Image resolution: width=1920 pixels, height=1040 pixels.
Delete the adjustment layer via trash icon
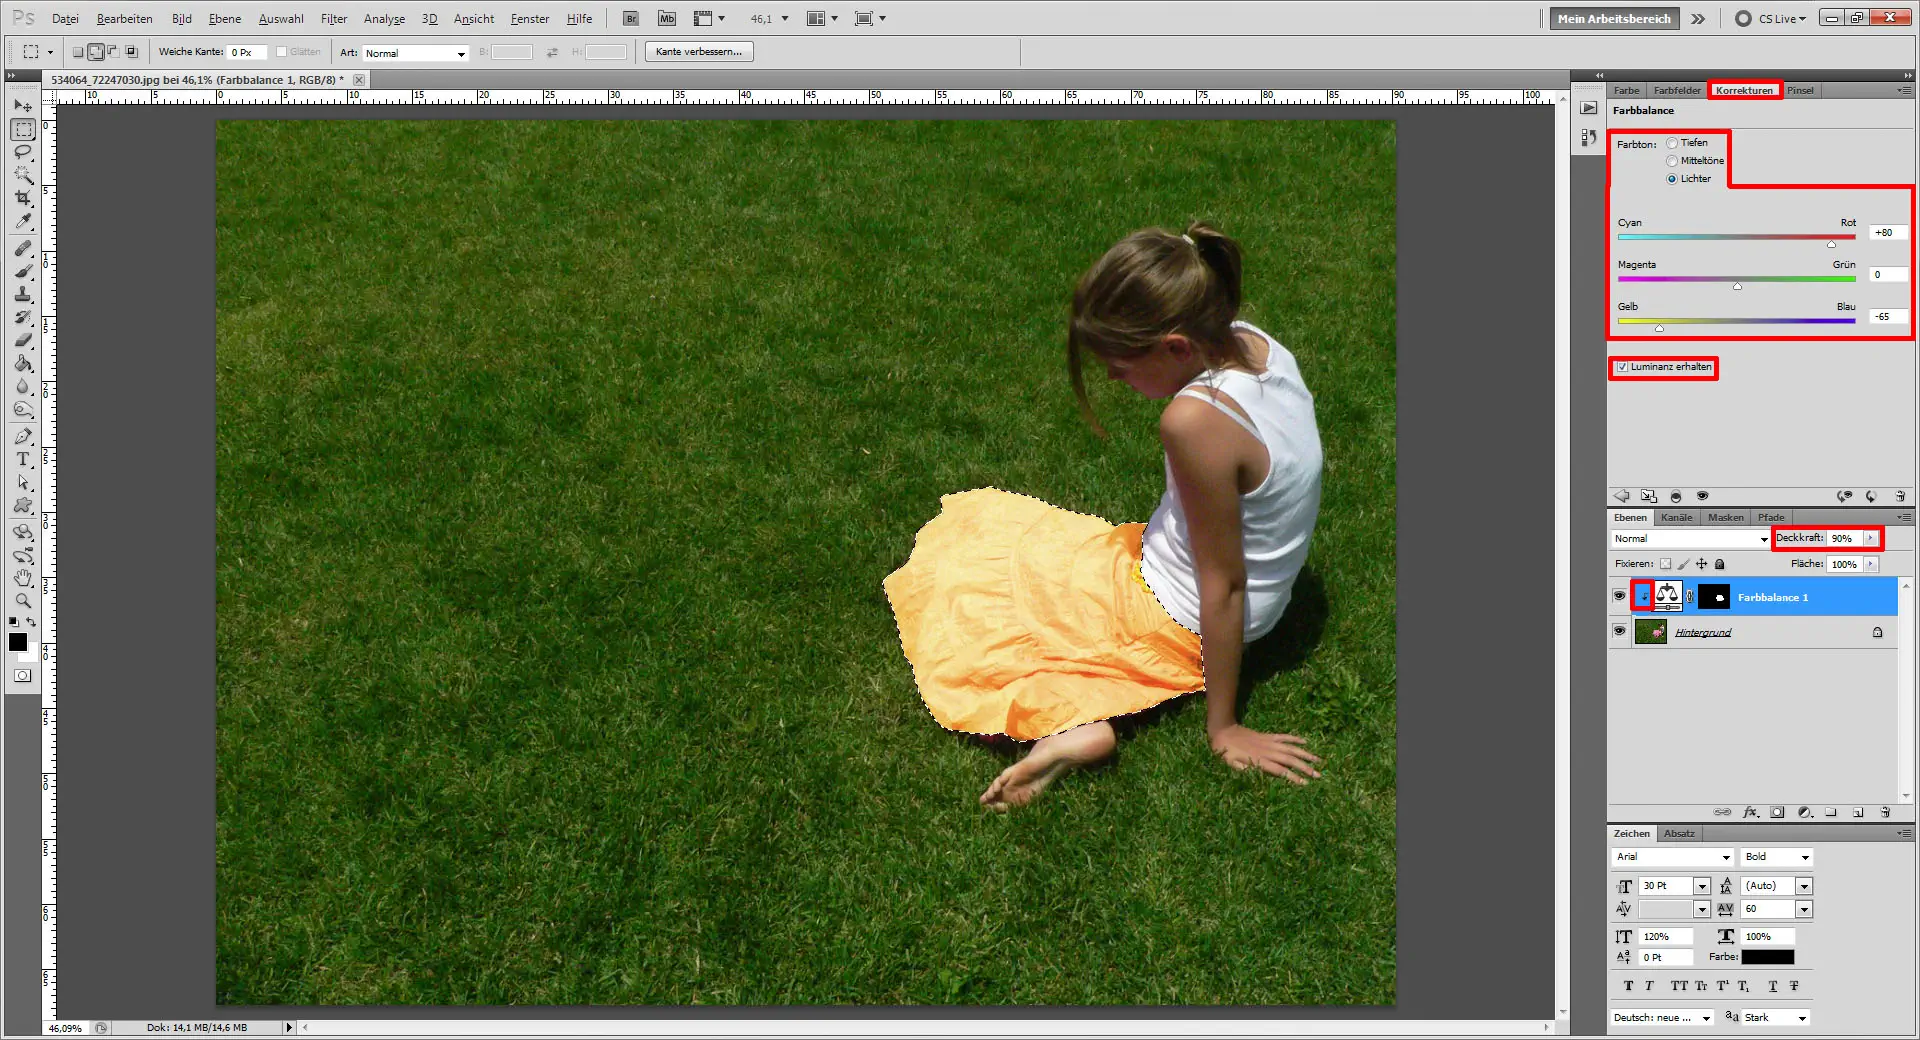pos(1887,812)
